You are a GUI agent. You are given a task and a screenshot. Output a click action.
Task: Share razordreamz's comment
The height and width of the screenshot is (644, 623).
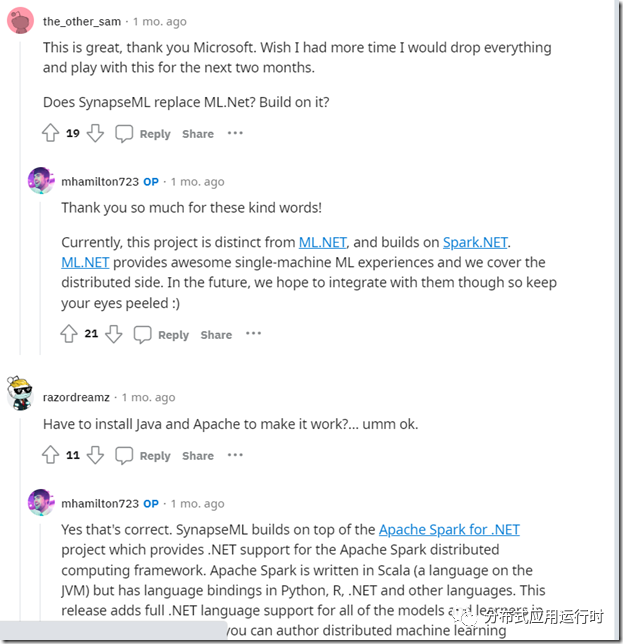[x=198, y=456]
